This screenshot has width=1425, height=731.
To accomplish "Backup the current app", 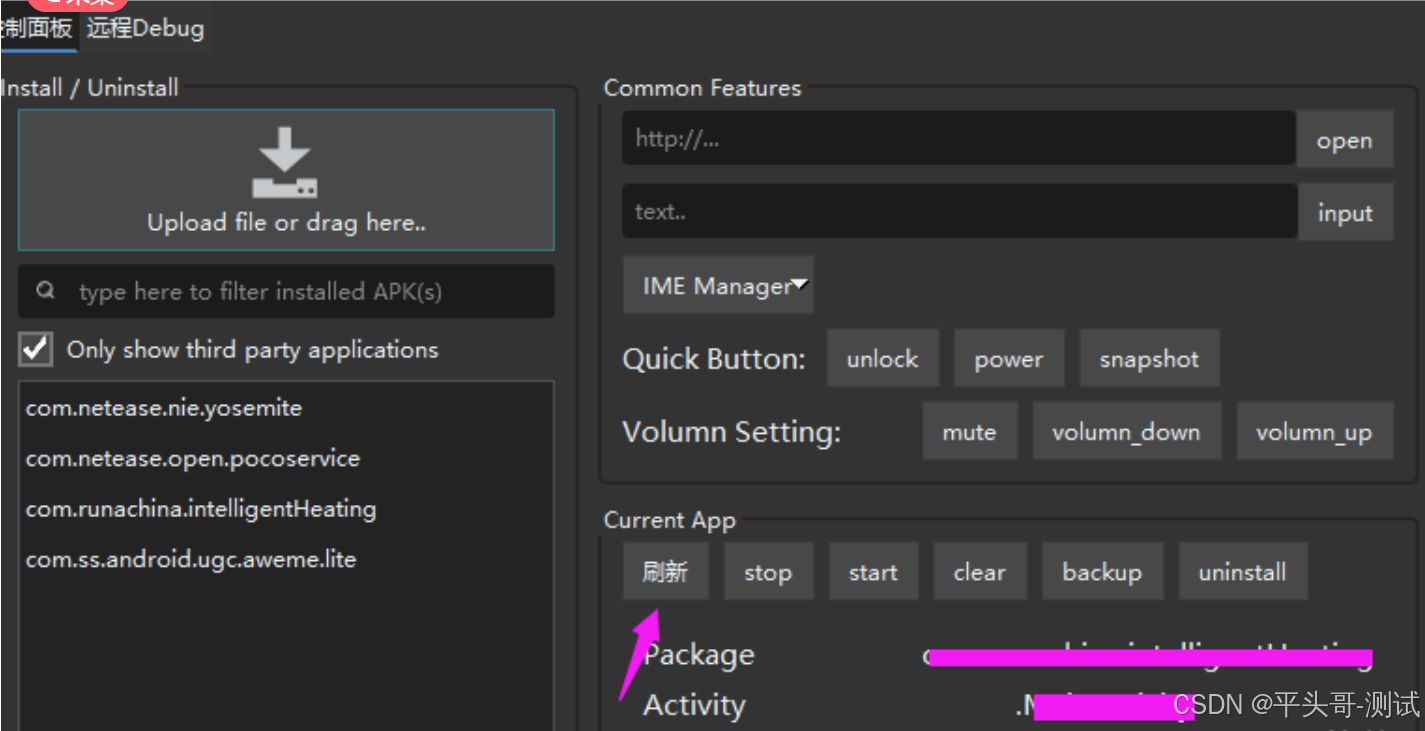I will pos(1102,572).
